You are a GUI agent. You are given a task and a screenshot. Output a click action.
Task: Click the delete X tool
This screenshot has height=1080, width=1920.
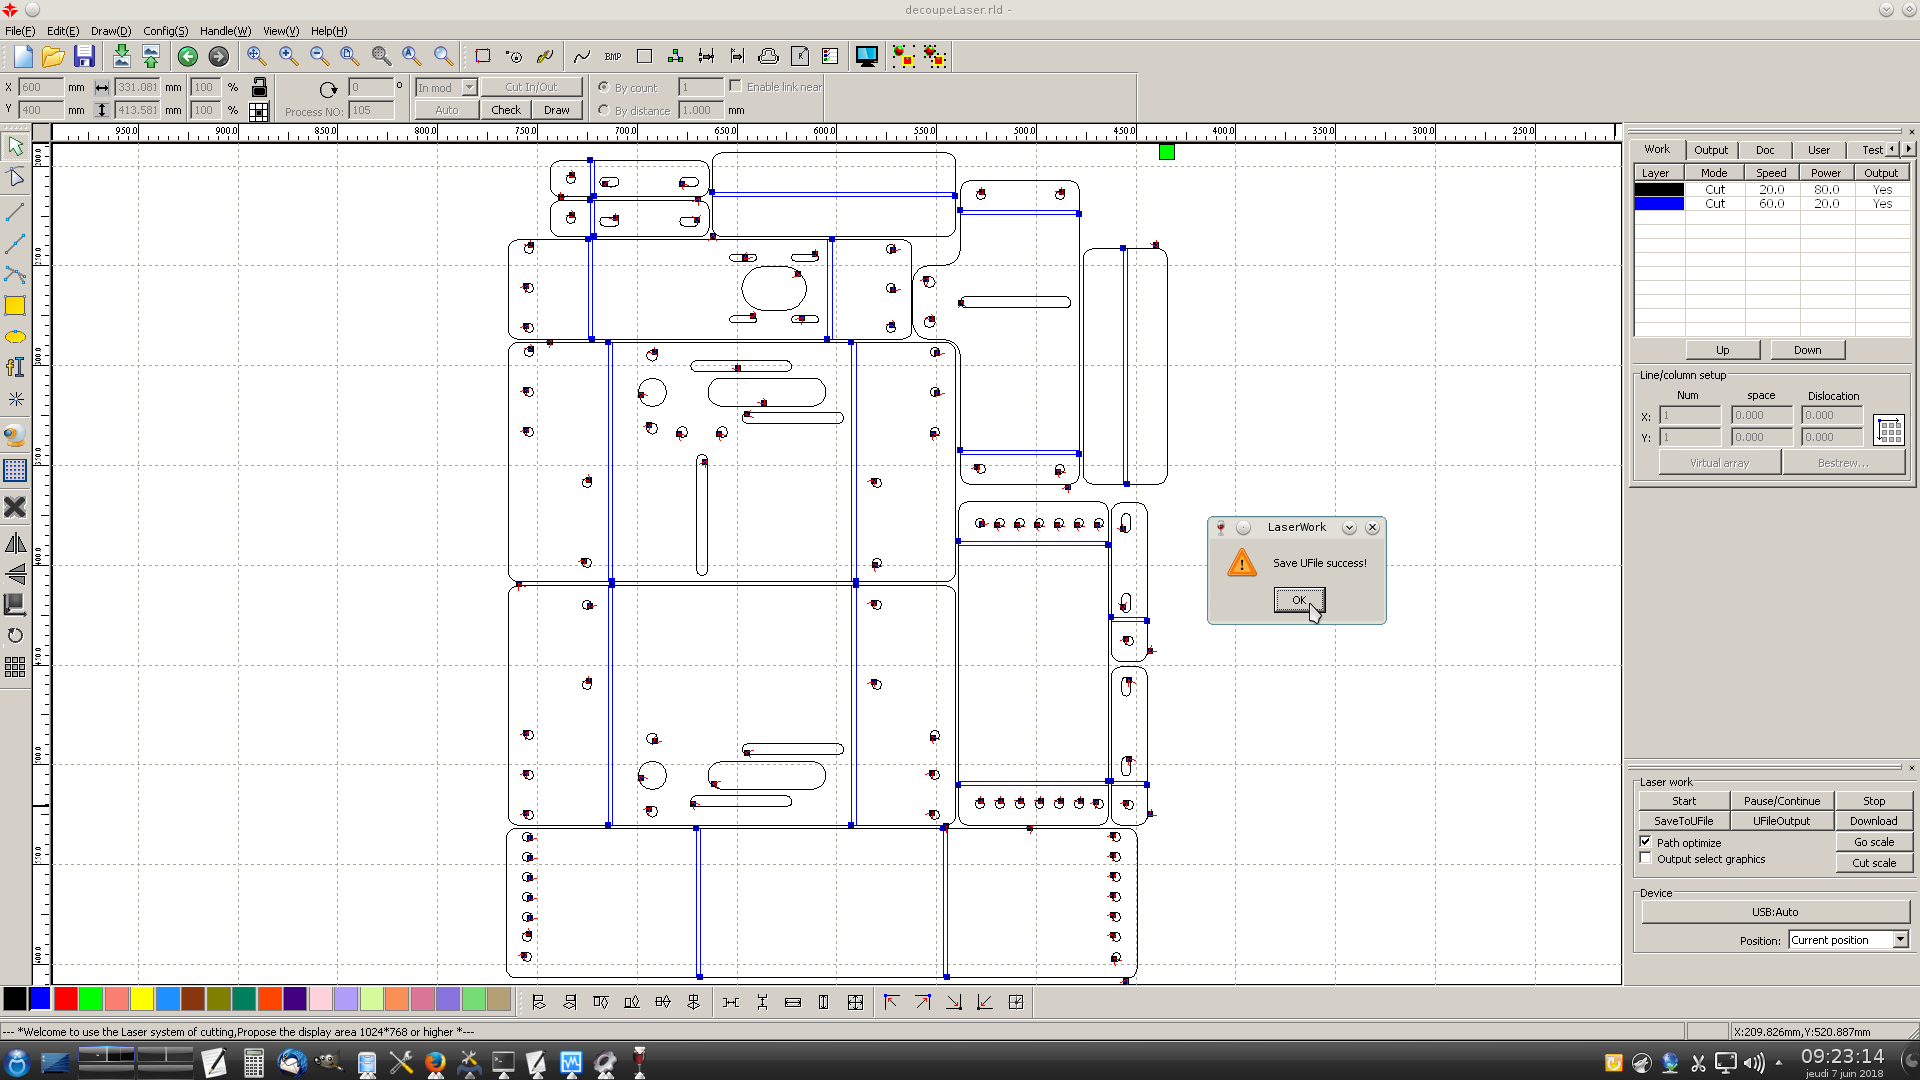coord(15,507)
